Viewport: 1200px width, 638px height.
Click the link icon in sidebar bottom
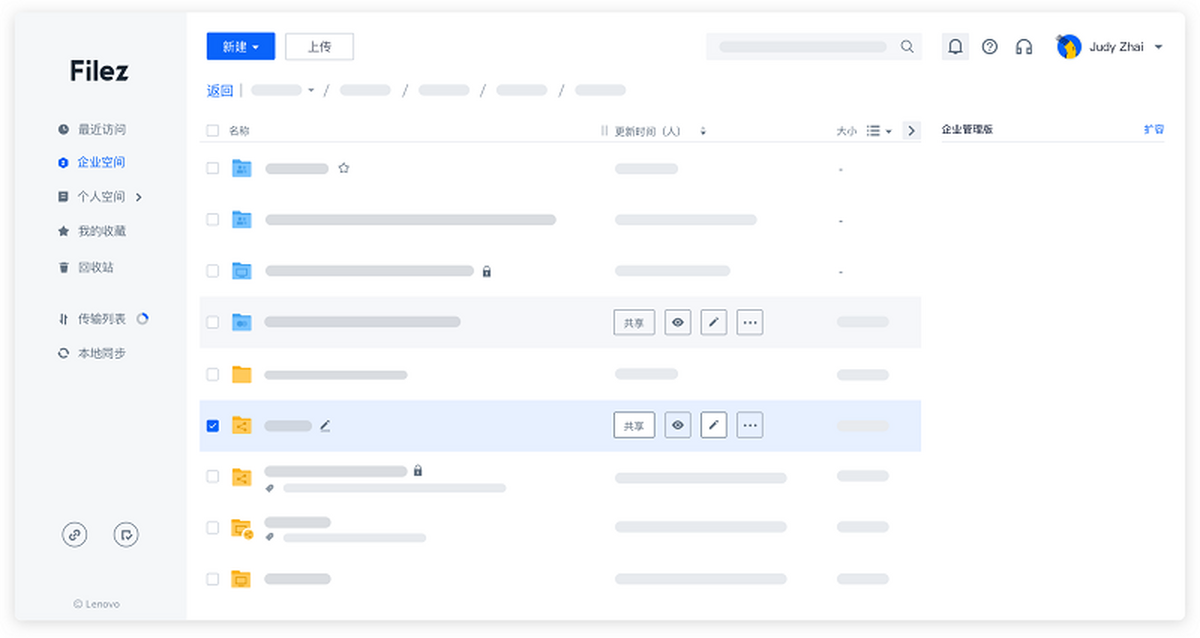point(75,535)
